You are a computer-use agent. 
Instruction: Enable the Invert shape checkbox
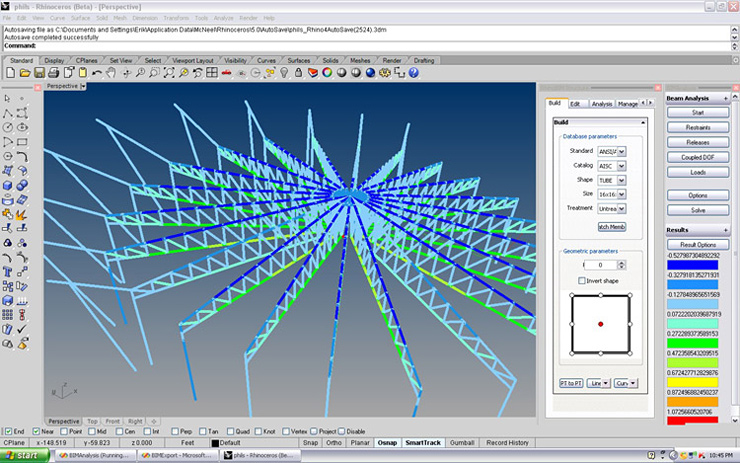[x=583, y=281]
